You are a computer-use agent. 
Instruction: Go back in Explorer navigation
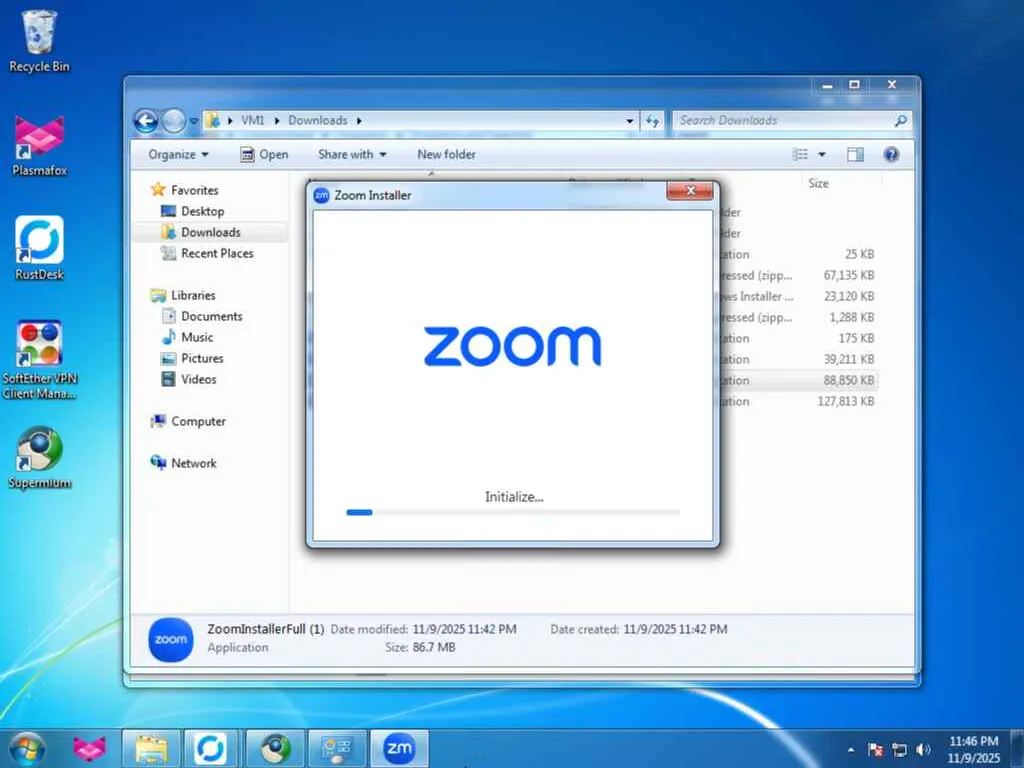click(x=146, y=121)
